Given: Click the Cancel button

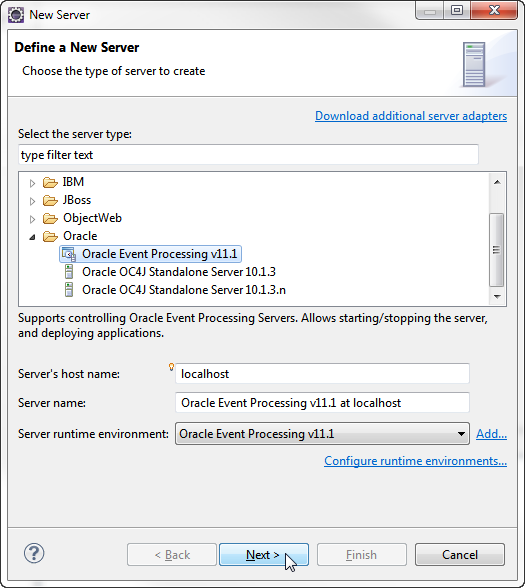Looking at the screenshot, I should (460, 554).
